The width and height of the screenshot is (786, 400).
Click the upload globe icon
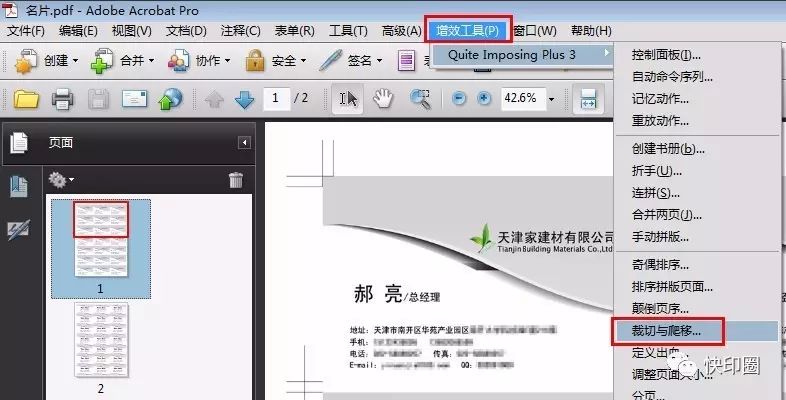pyautogui.click(x=170, y=99)
